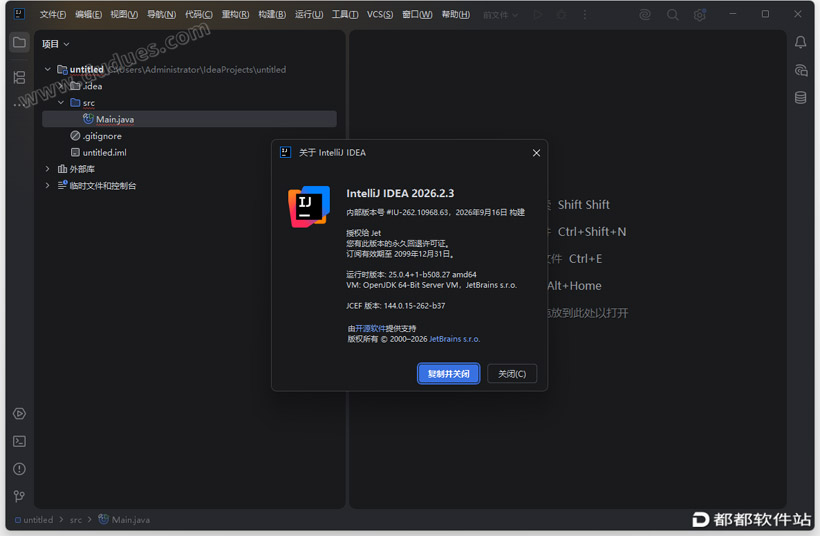The height and width of the screenshot is (536, 820).
Task: Open the Terminal tool window icon
Action: click(x=19, y=441)
